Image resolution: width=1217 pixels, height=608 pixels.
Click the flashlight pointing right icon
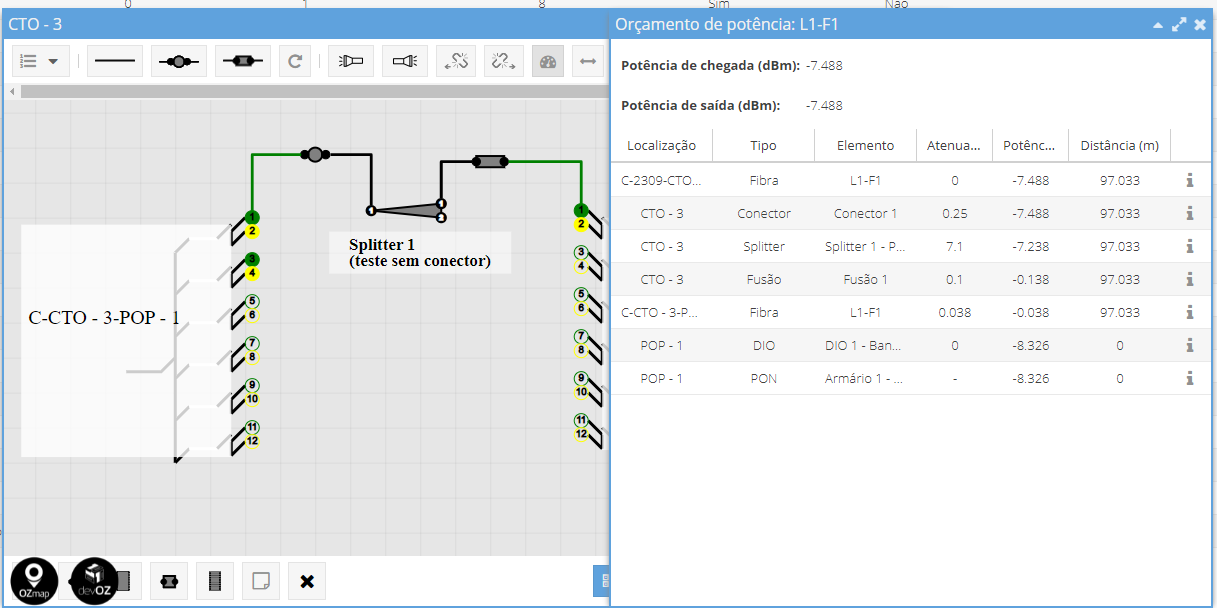(x=404, y=61)
